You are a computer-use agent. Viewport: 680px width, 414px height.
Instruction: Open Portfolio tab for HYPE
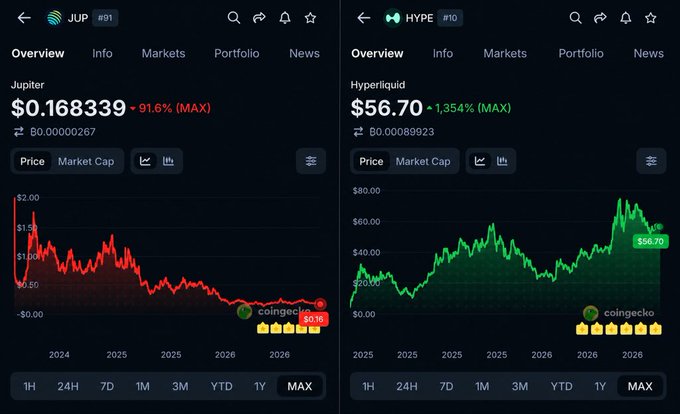click(581, 53)
